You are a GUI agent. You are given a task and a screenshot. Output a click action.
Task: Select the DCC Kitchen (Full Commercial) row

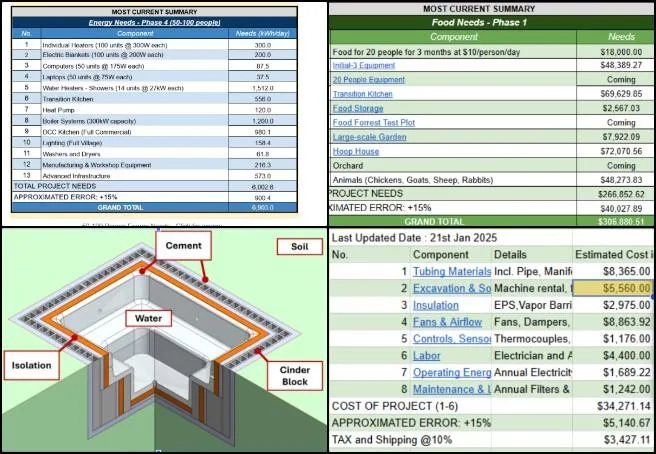click(155, 132)
